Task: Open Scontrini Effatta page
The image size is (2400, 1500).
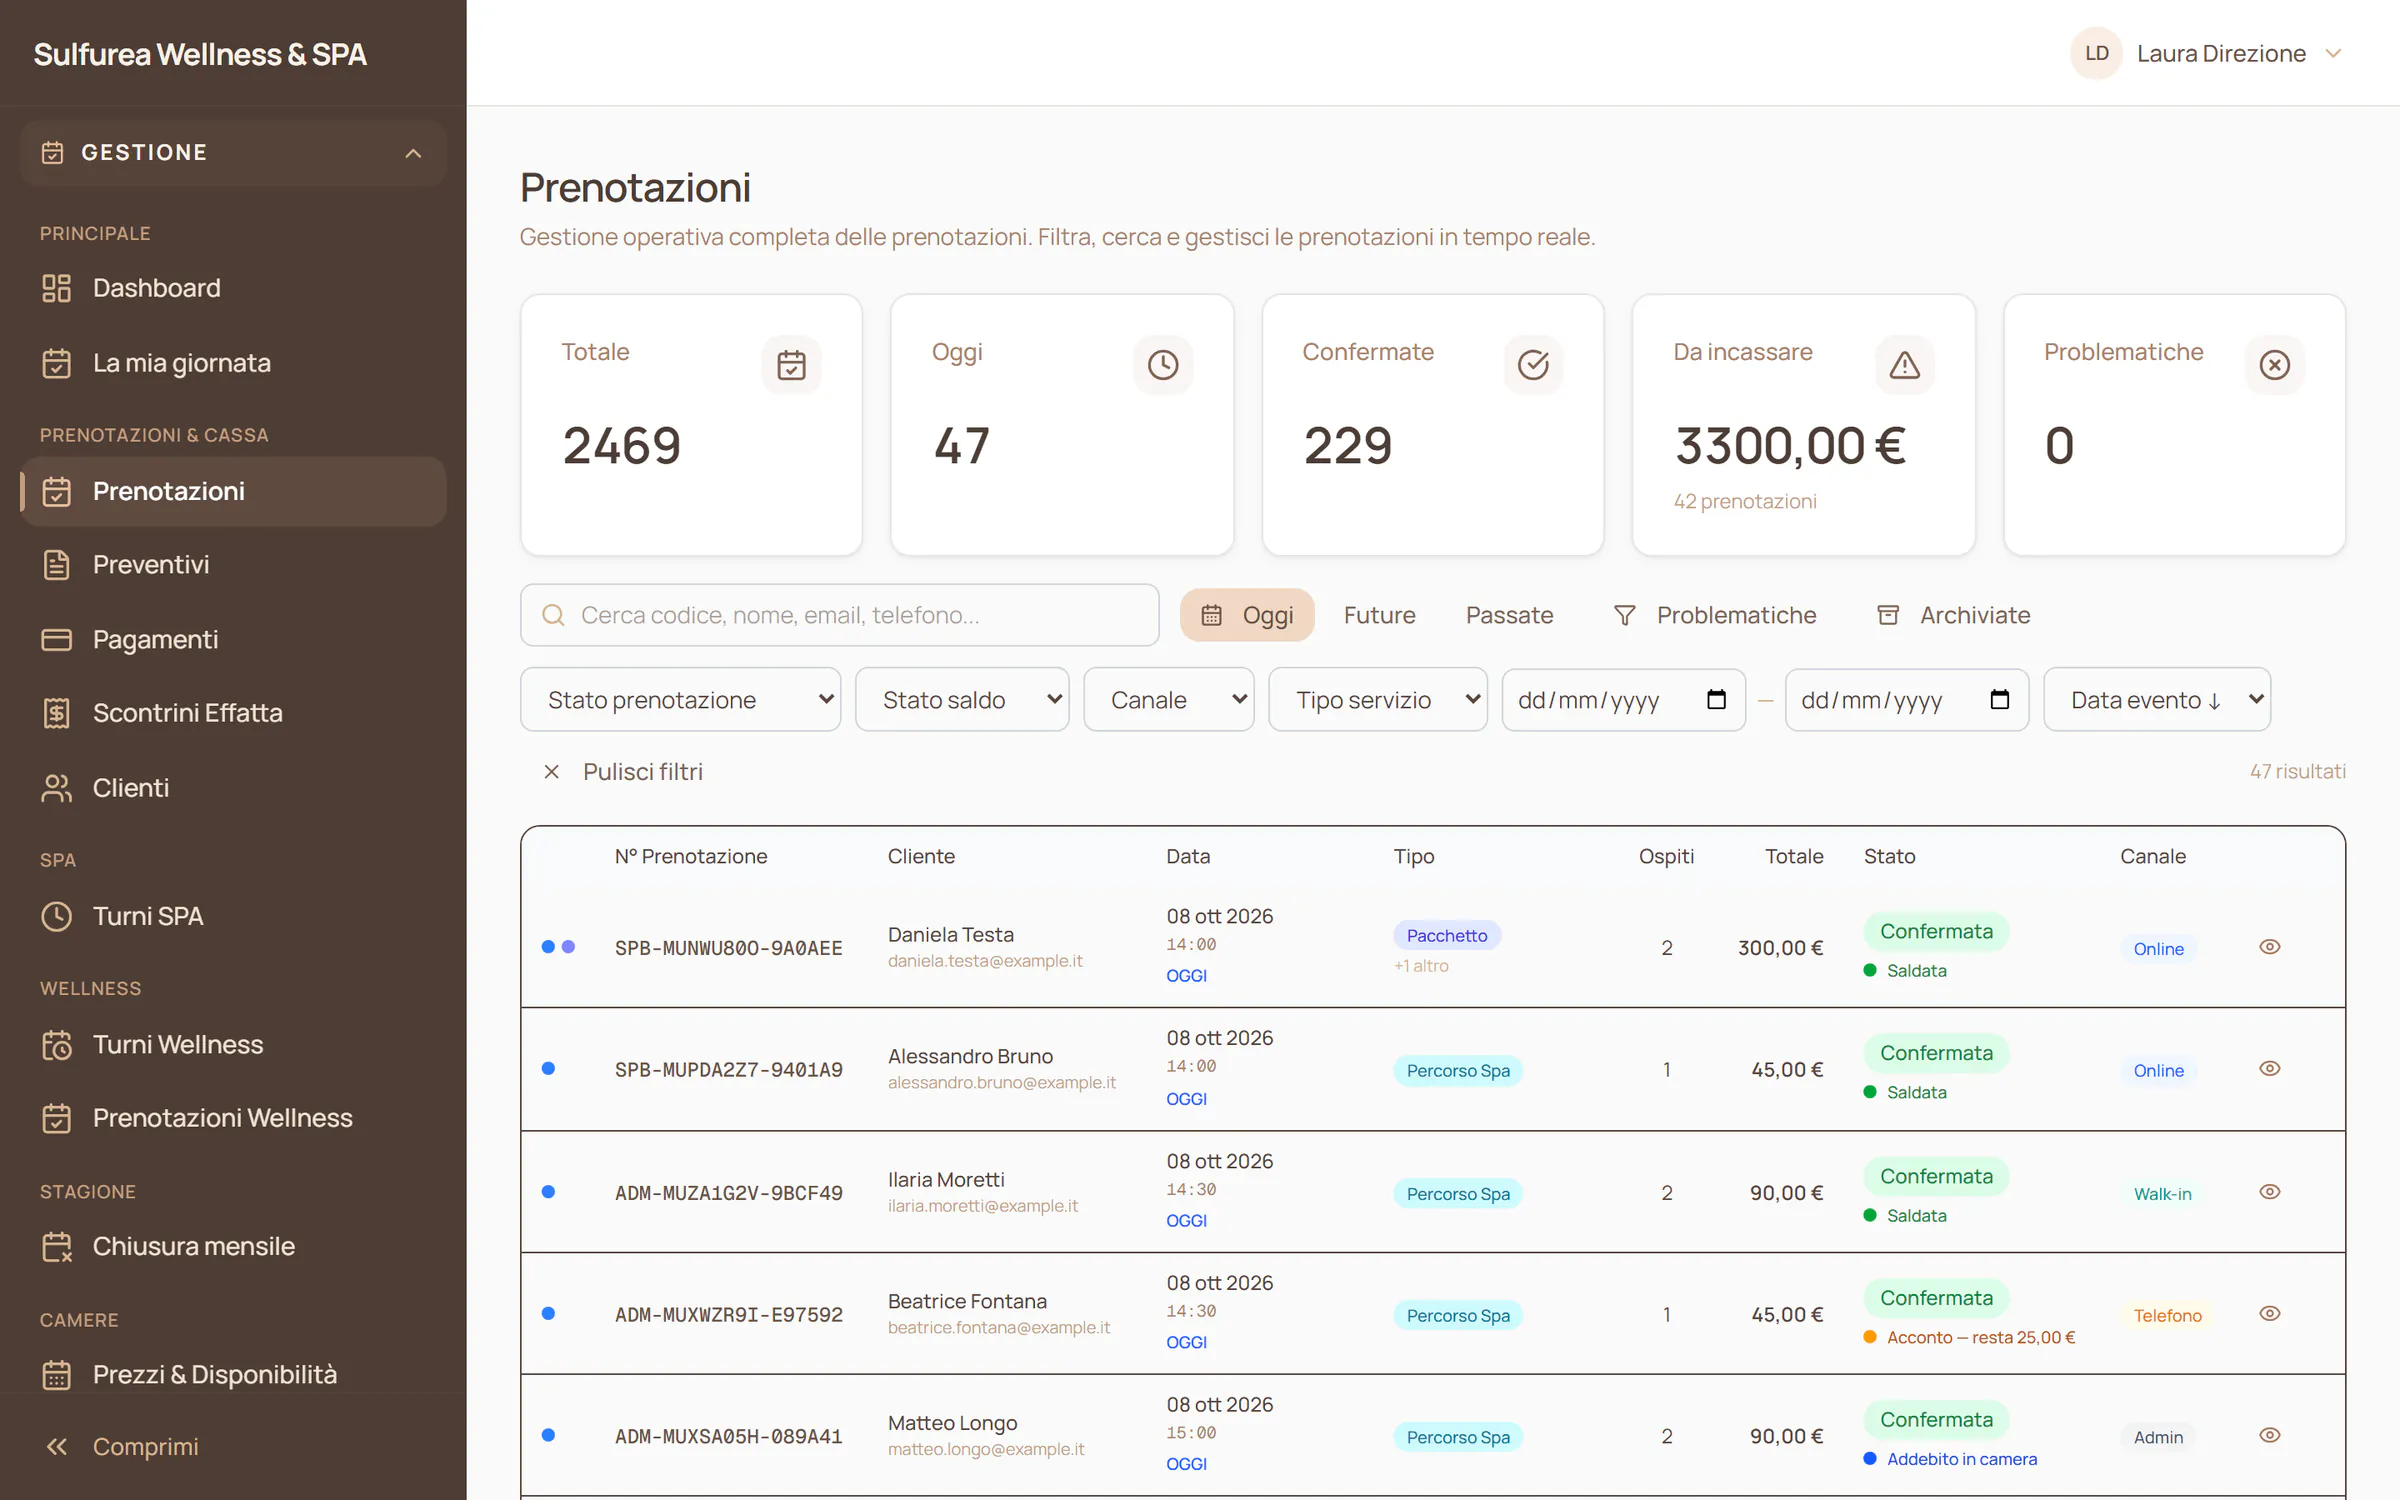Action: [232, 713]
